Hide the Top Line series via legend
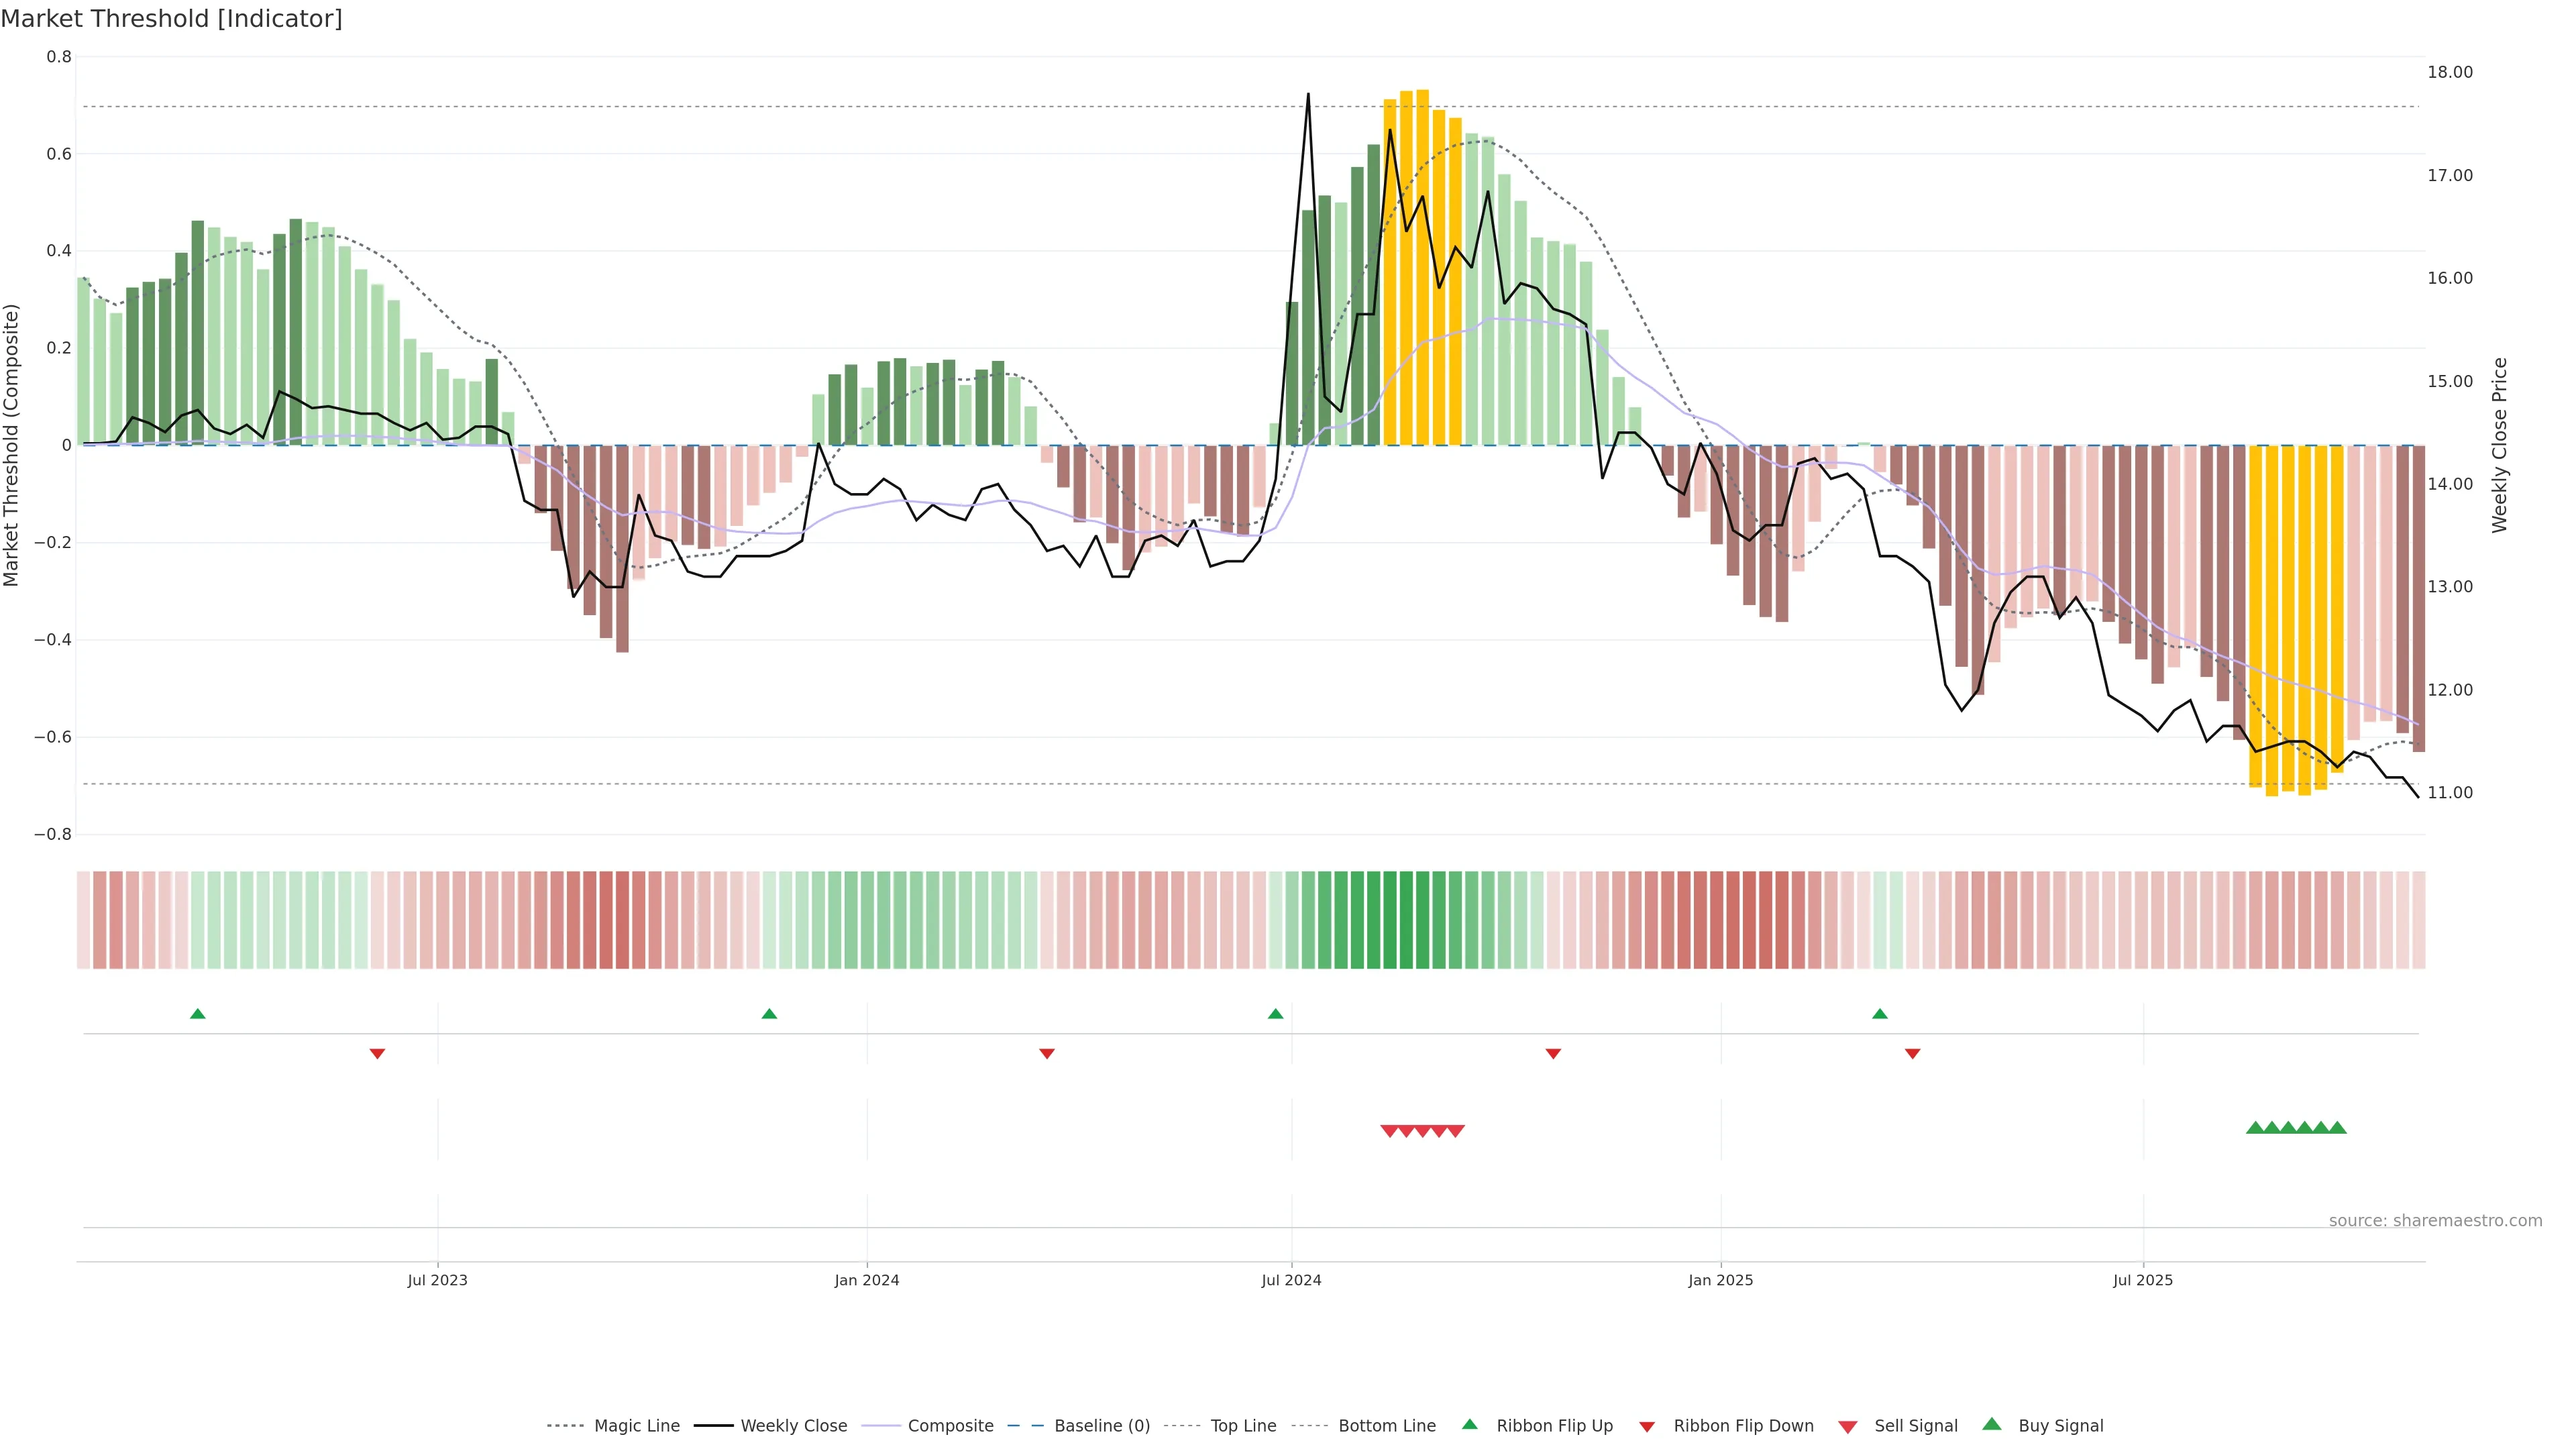Image resolution: width=2576 pixels, height=1449 pixels. click(1243, 1426)
